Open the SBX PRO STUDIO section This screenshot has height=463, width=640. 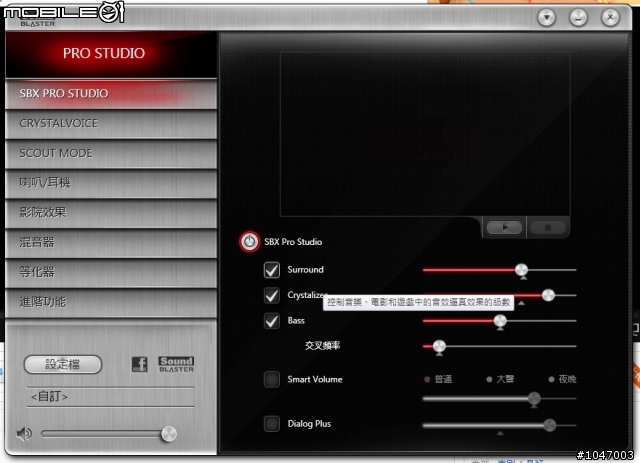click(111, 94)
